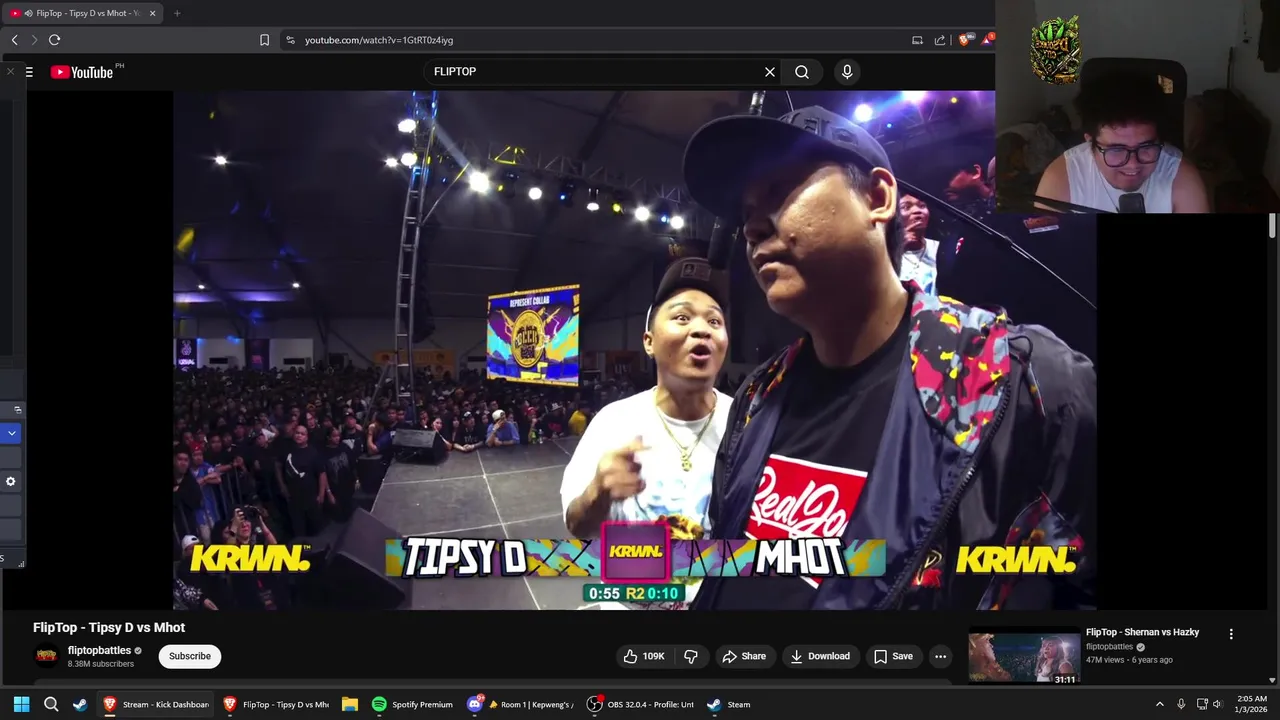Expand the blue chevron in left panel
Viewport: 1280px width, 720px height.
pos(11,433)
